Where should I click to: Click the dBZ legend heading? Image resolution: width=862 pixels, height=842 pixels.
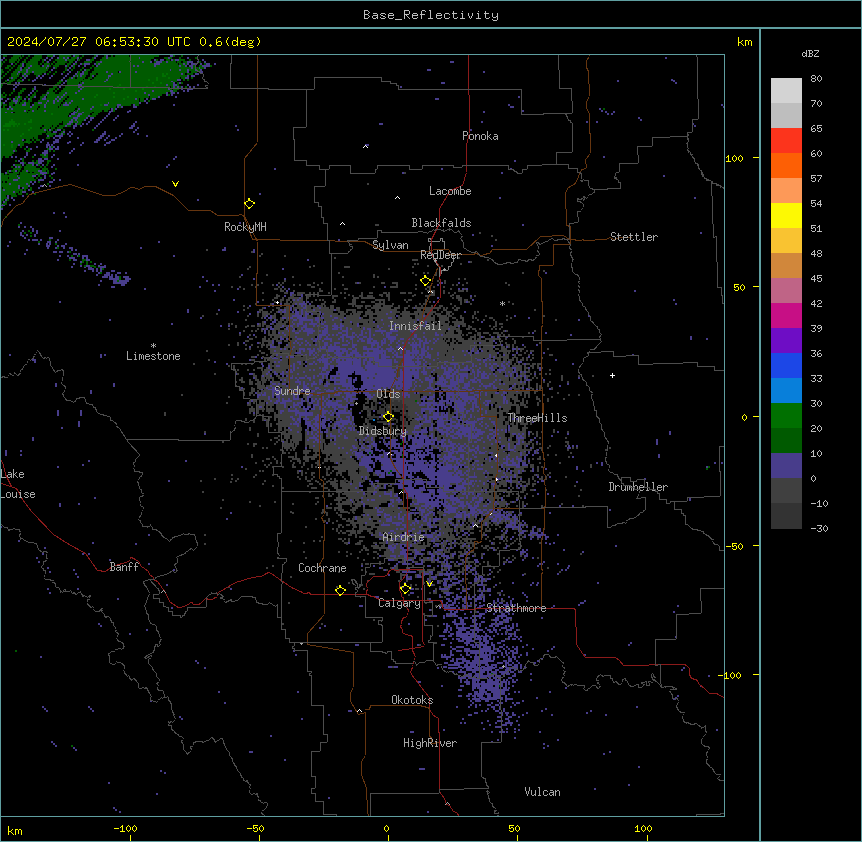coord(810,54)
